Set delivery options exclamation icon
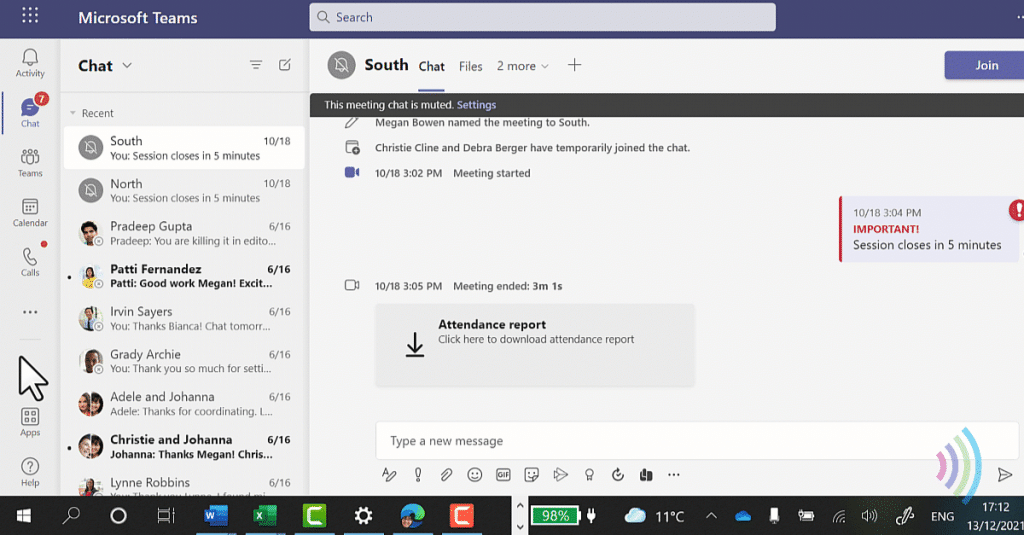1024x535 pixels. 418,475
